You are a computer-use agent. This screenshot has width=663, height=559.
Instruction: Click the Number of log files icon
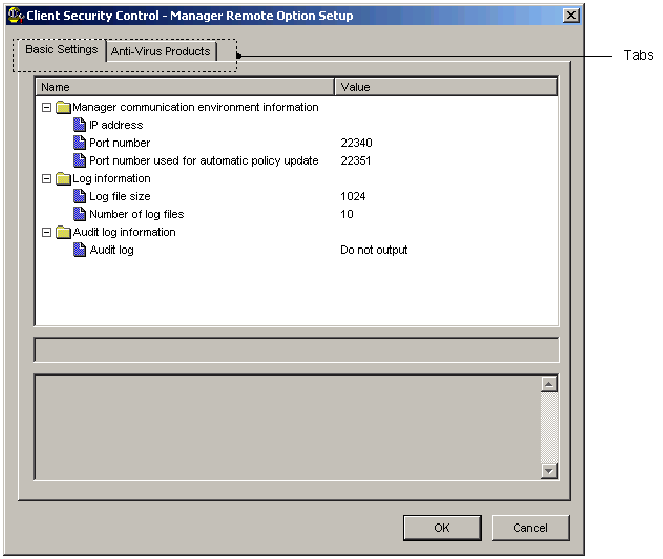(79, 214)
